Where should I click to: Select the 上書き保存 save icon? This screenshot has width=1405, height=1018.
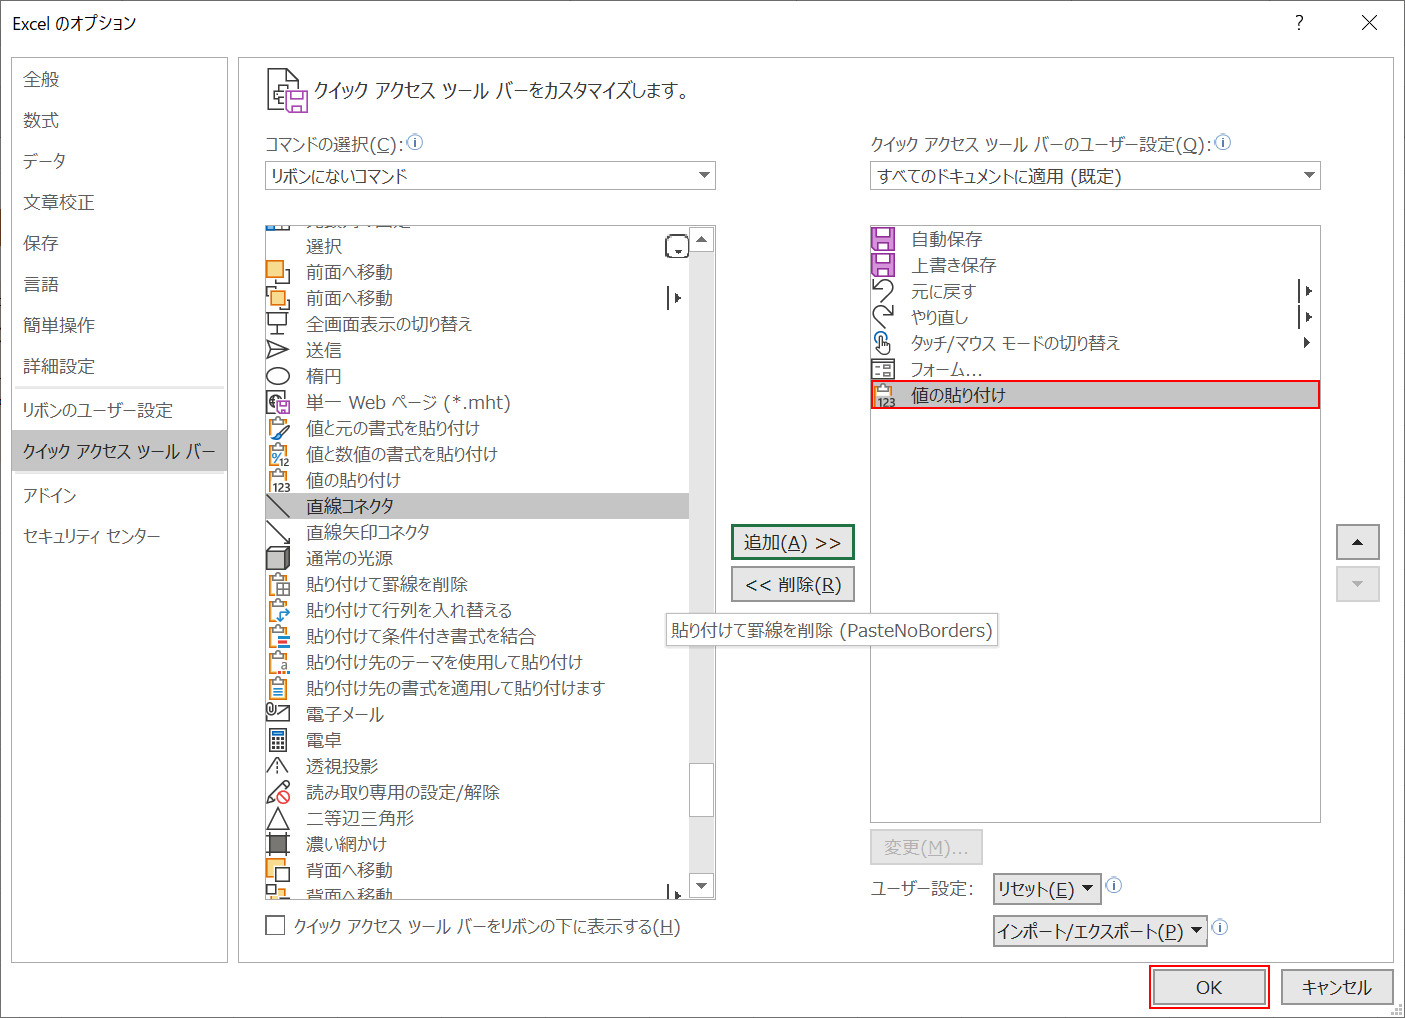point(883,264)
